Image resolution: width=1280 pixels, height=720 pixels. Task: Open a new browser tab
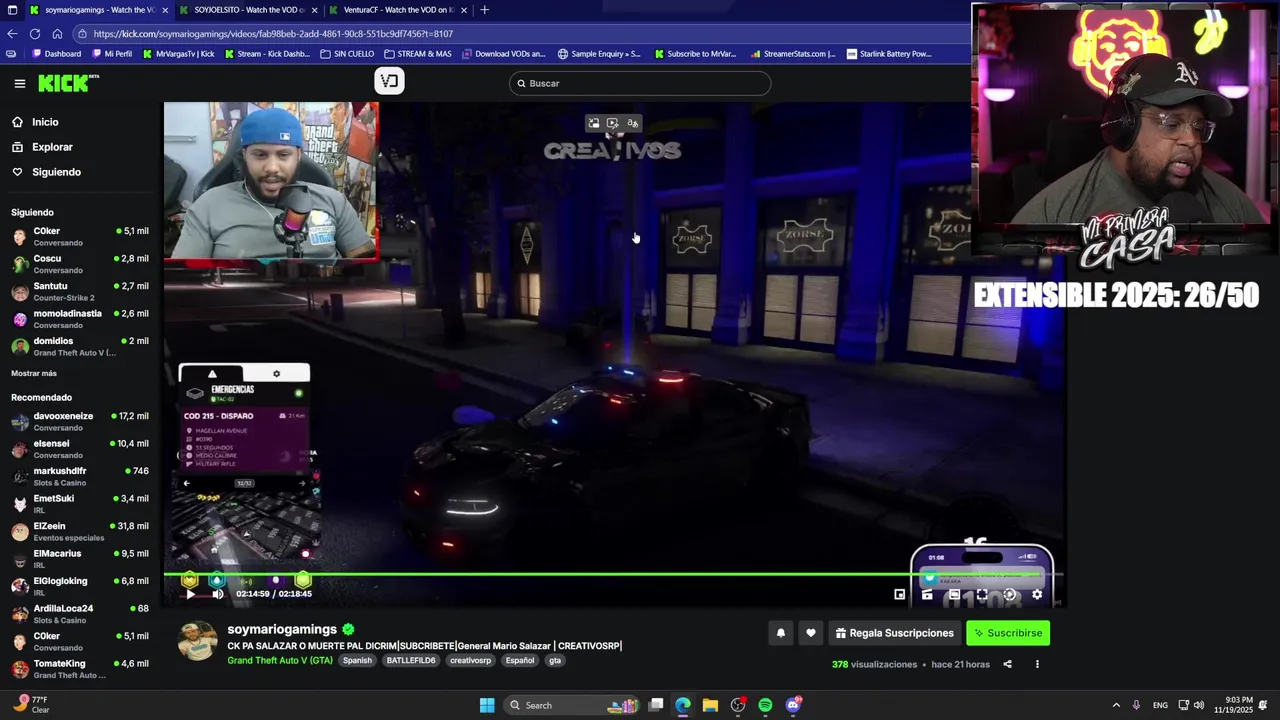click(x=485, y=10)
